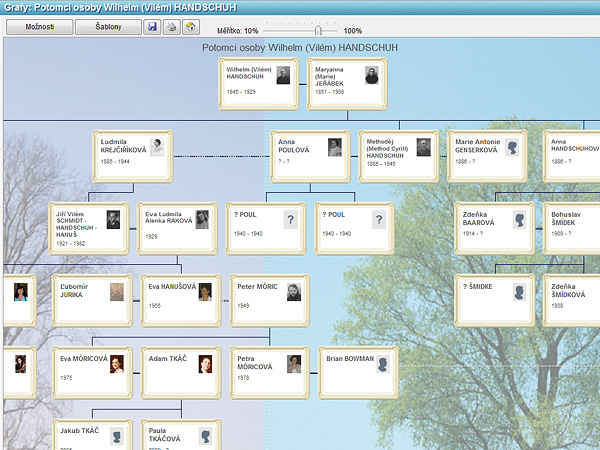Click Methoděj HANDSCHUH portrait photo

(x=424, y=147)
